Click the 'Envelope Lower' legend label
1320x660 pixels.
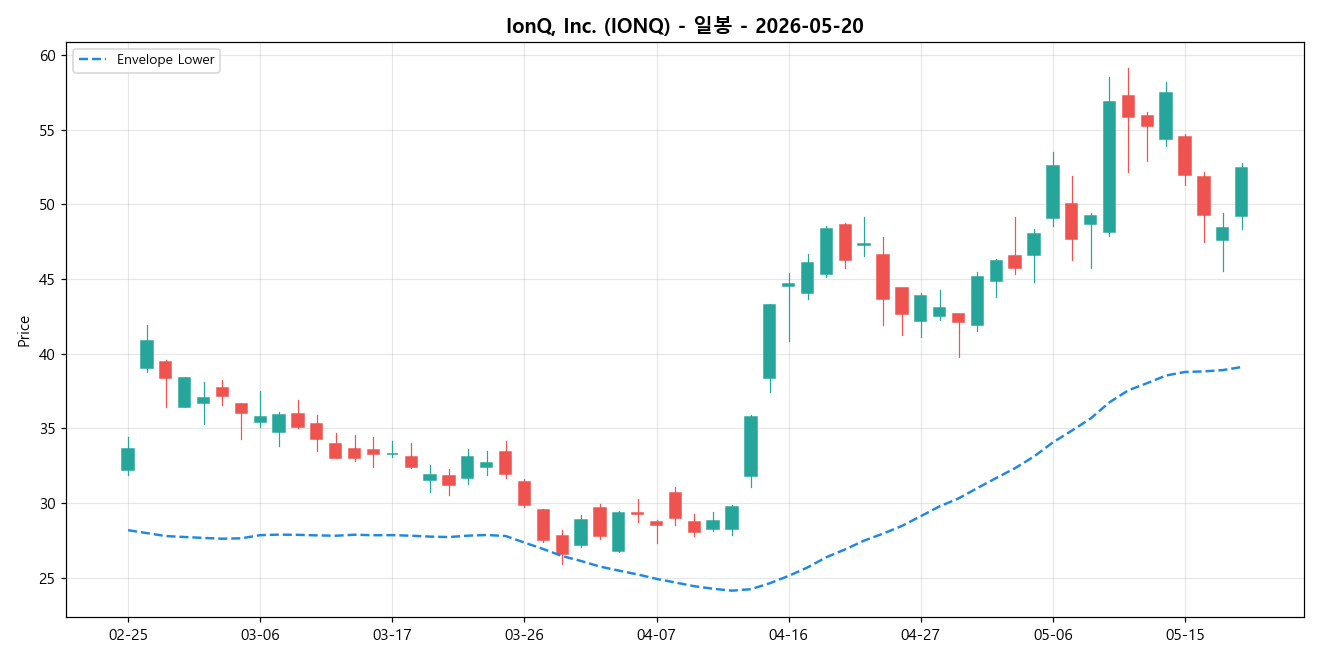(165, 60)
